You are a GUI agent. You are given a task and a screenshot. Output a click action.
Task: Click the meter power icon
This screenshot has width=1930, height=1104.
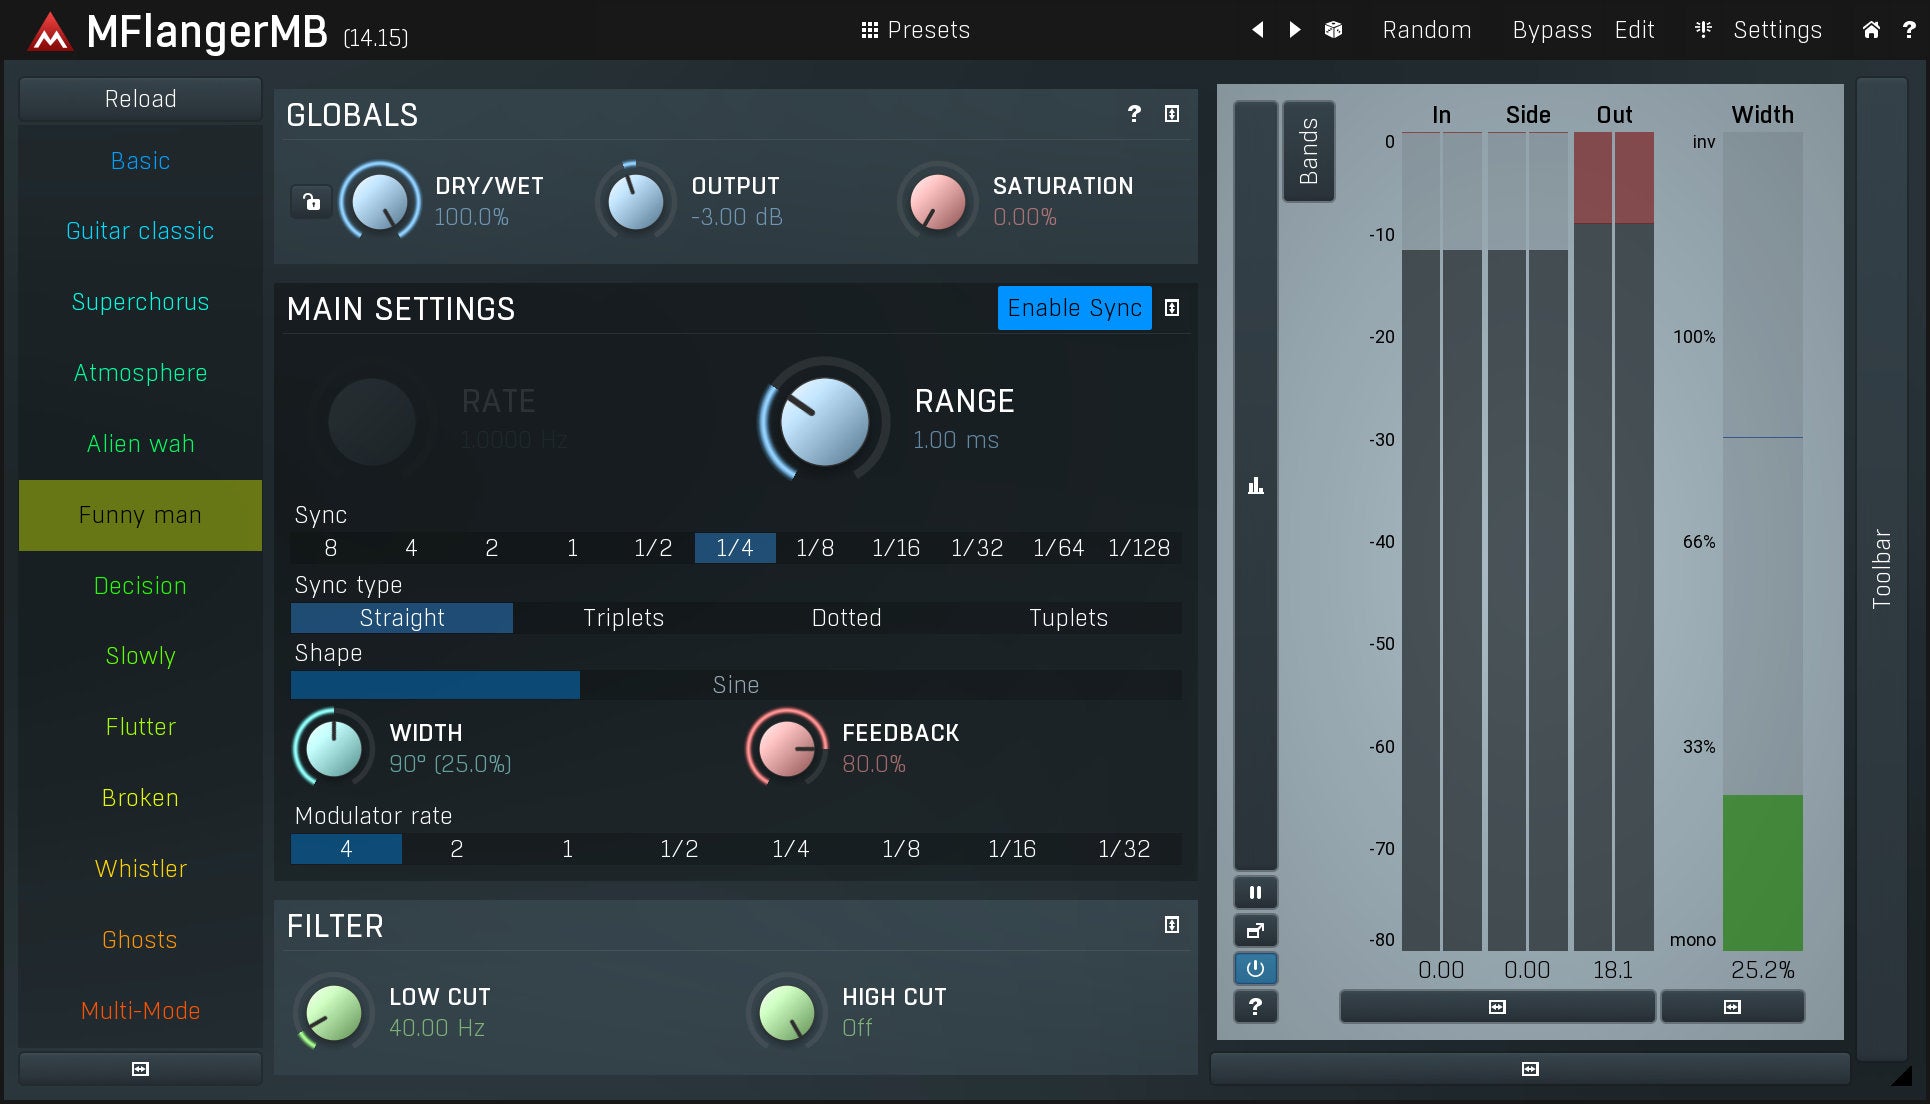[x=1255, y=968]
